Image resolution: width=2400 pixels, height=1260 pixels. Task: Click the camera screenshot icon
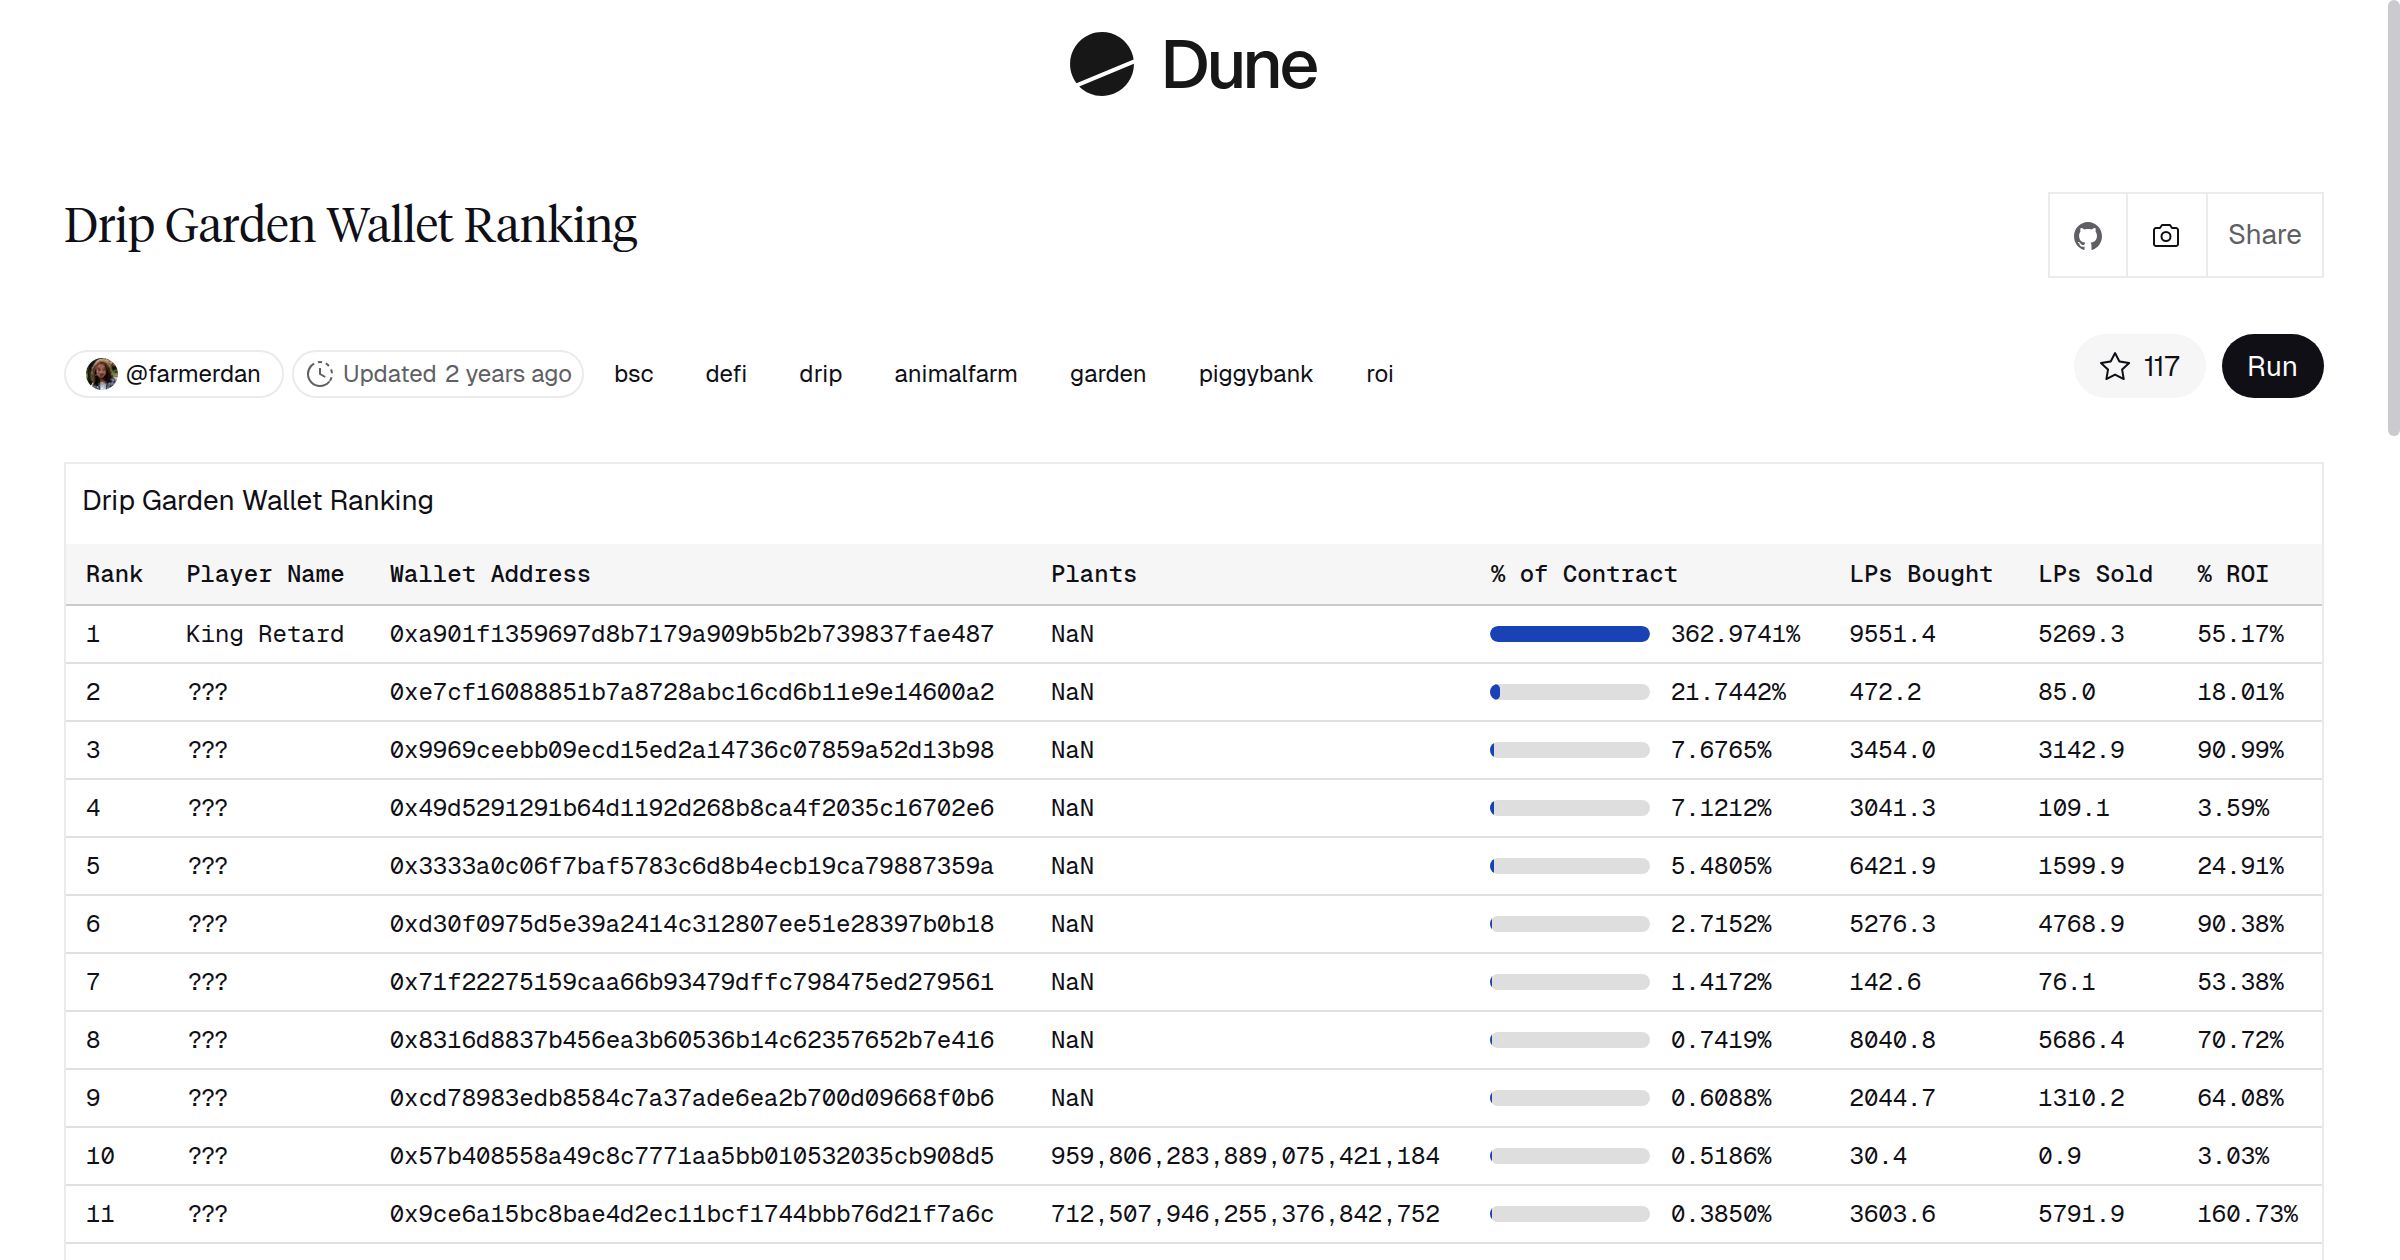2164,234
